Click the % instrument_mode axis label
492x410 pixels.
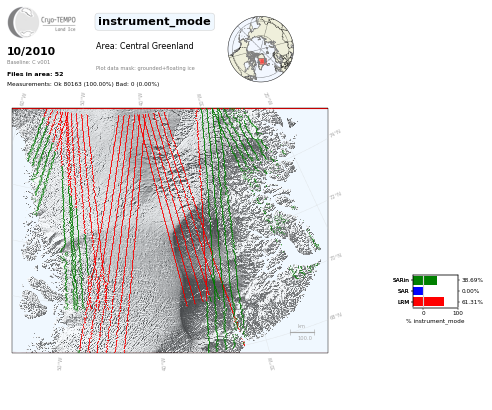[x=435, y=321]
